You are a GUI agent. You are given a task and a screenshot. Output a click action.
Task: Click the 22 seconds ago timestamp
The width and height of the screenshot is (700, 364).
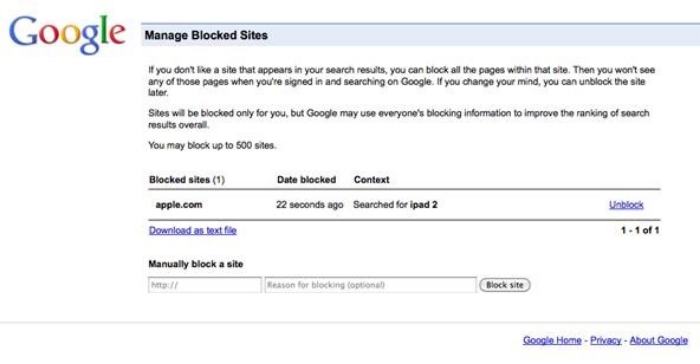point(309,205)
